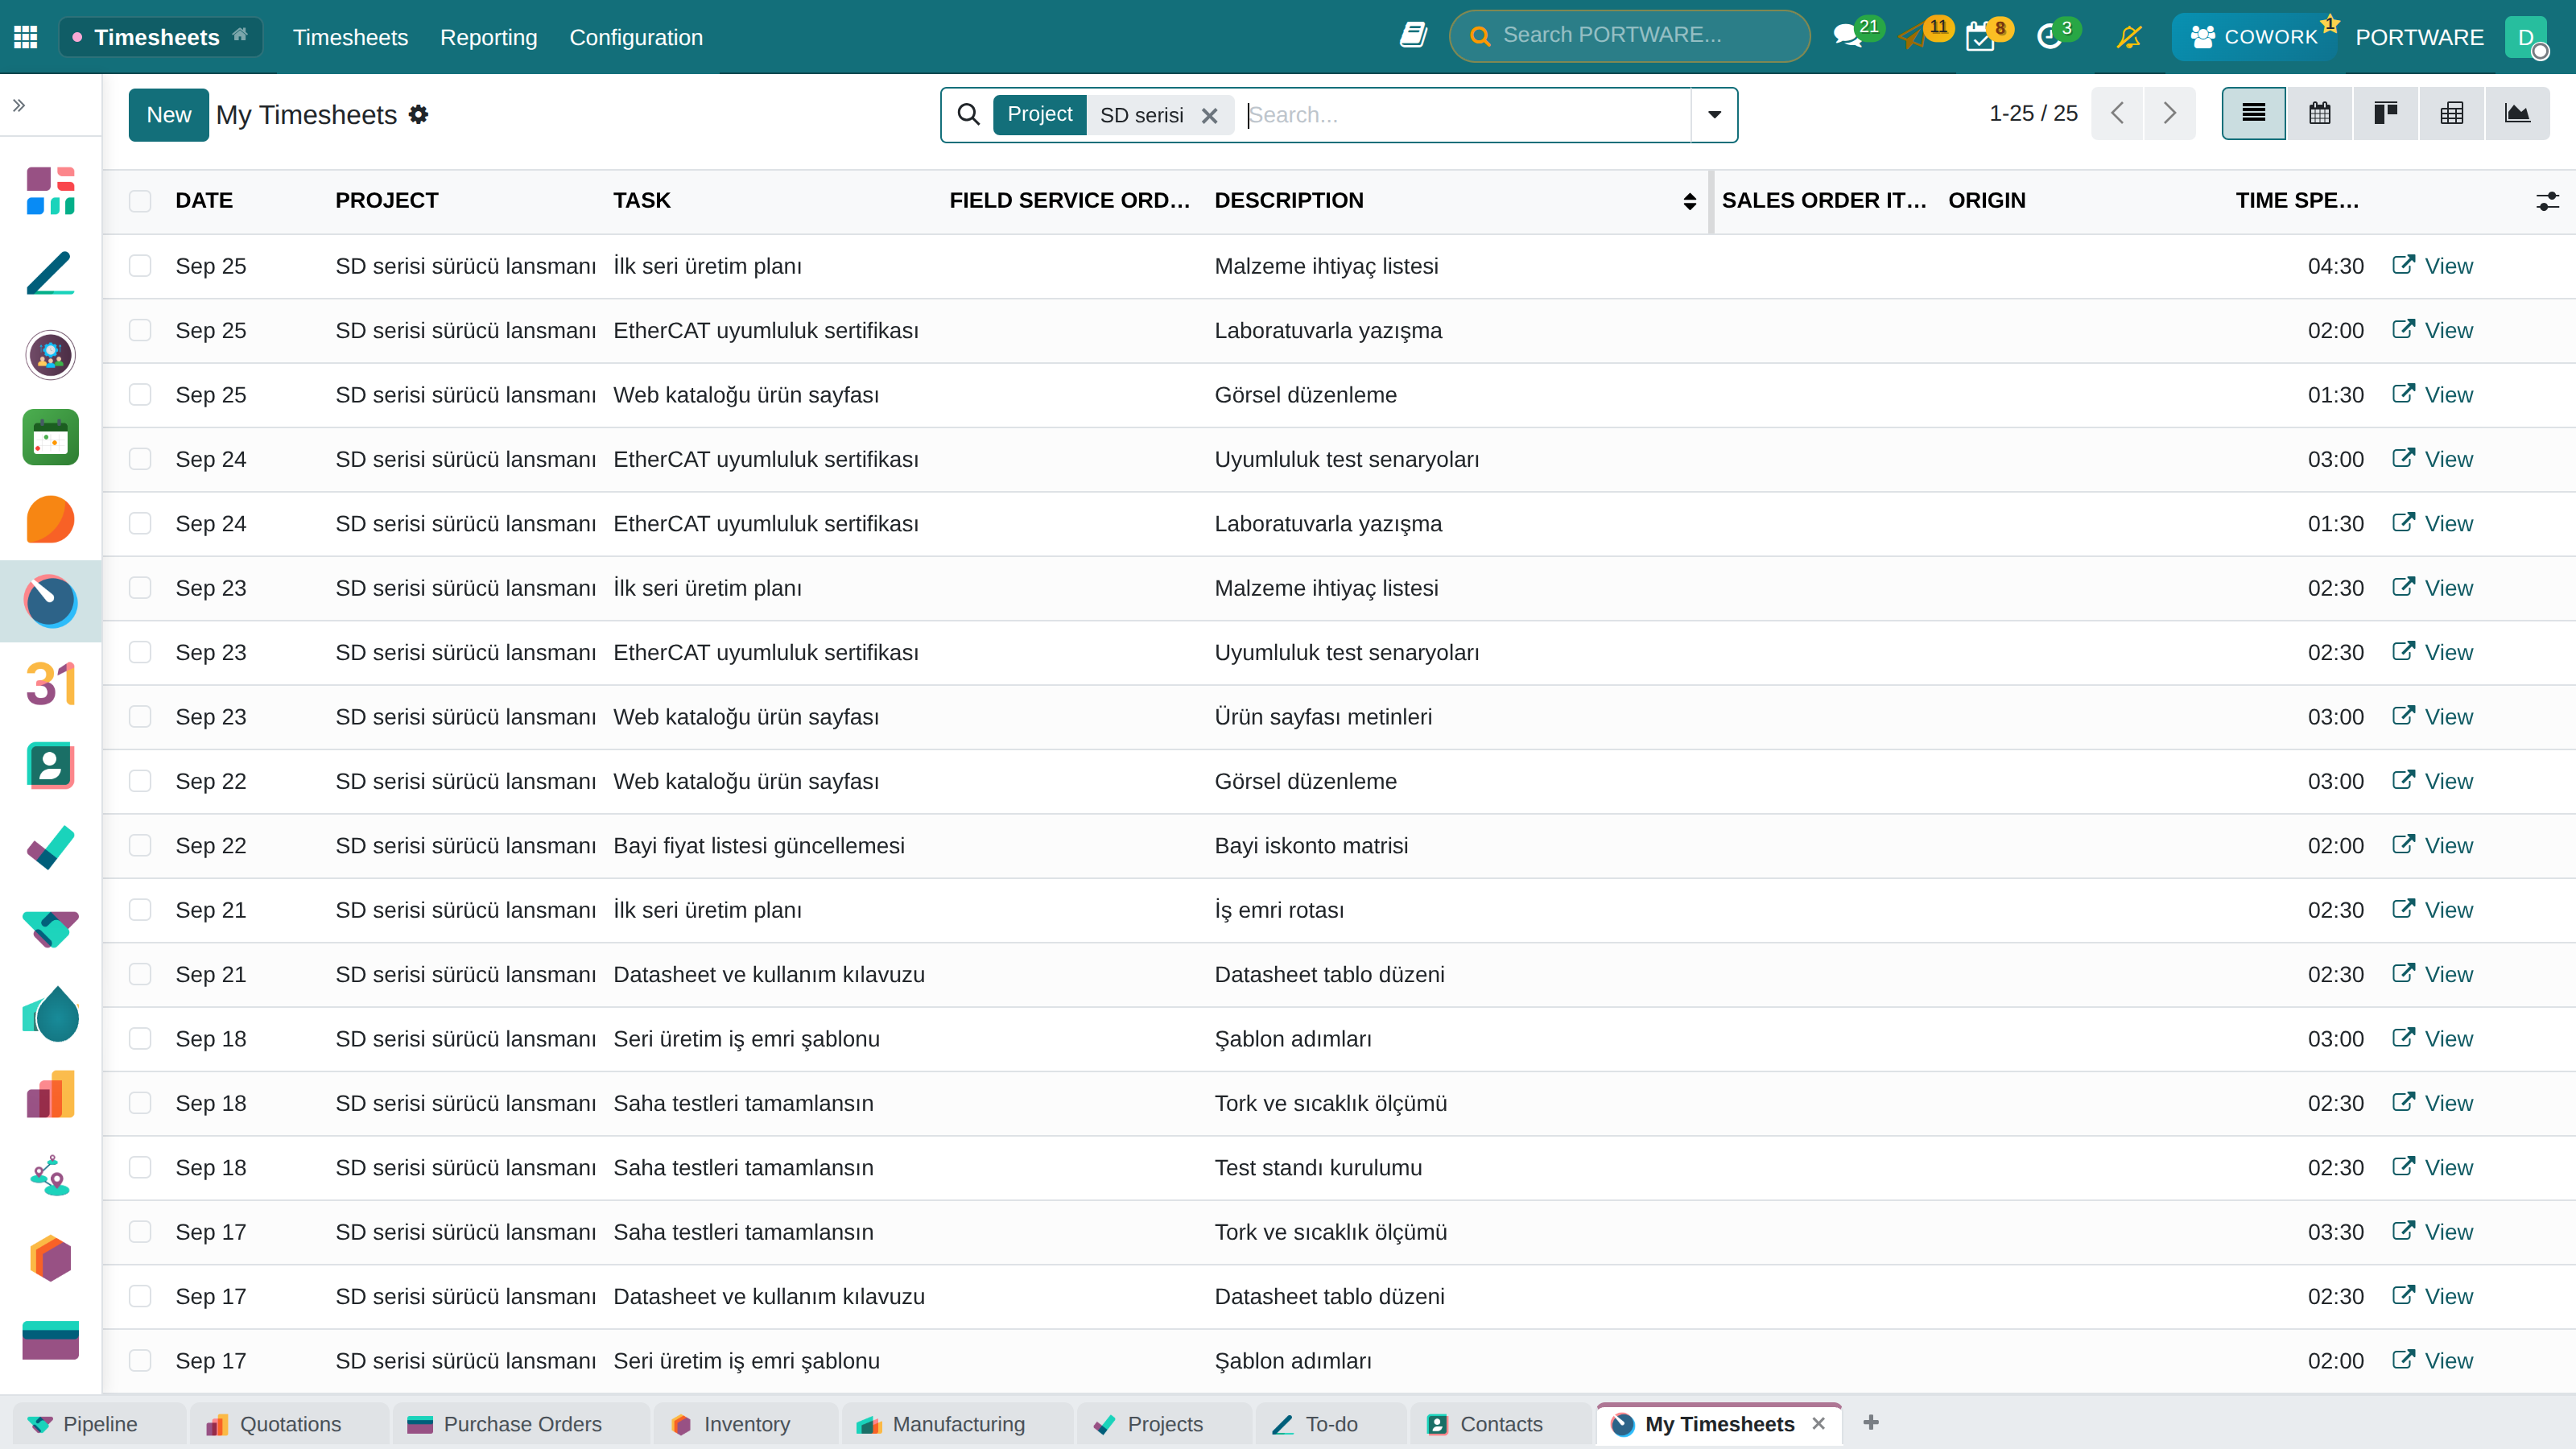
Task: Open the dashboard tiles sidebar icon
Action: pos(50,191)
